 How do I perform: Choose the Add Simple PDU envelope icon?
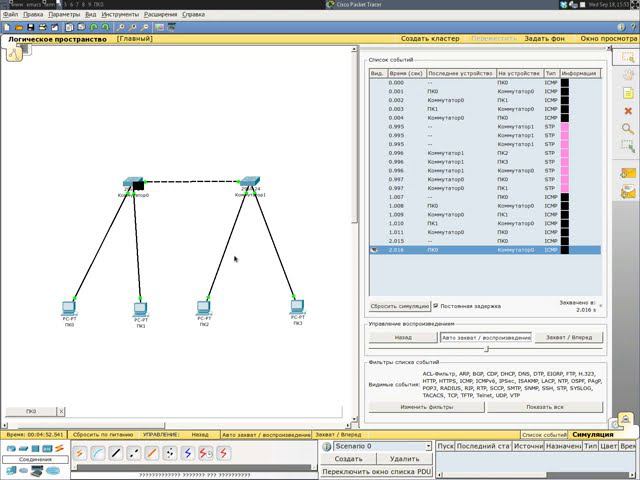point(628,172)
